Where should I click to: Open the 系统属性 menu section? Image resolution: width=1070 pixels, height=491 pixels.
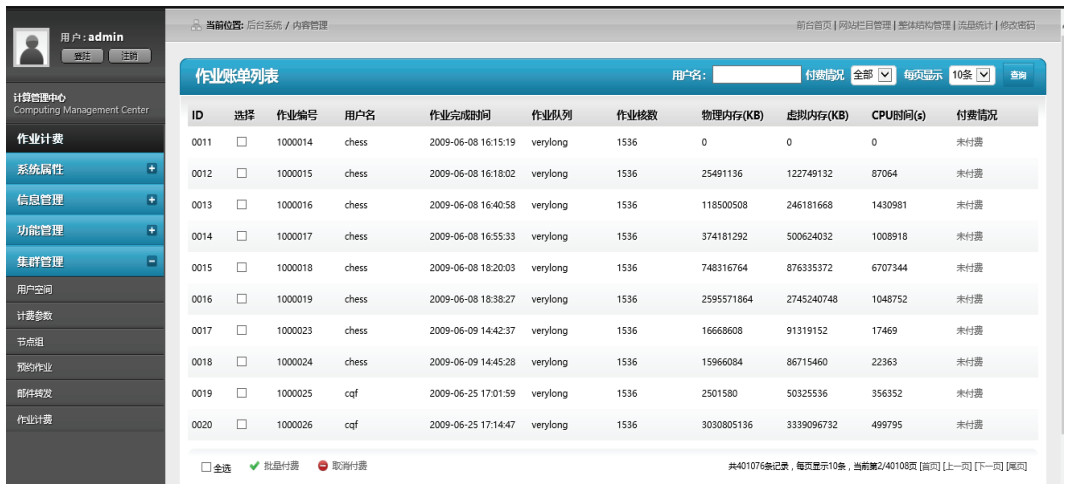pyautogui.click(x=85, y=169)
